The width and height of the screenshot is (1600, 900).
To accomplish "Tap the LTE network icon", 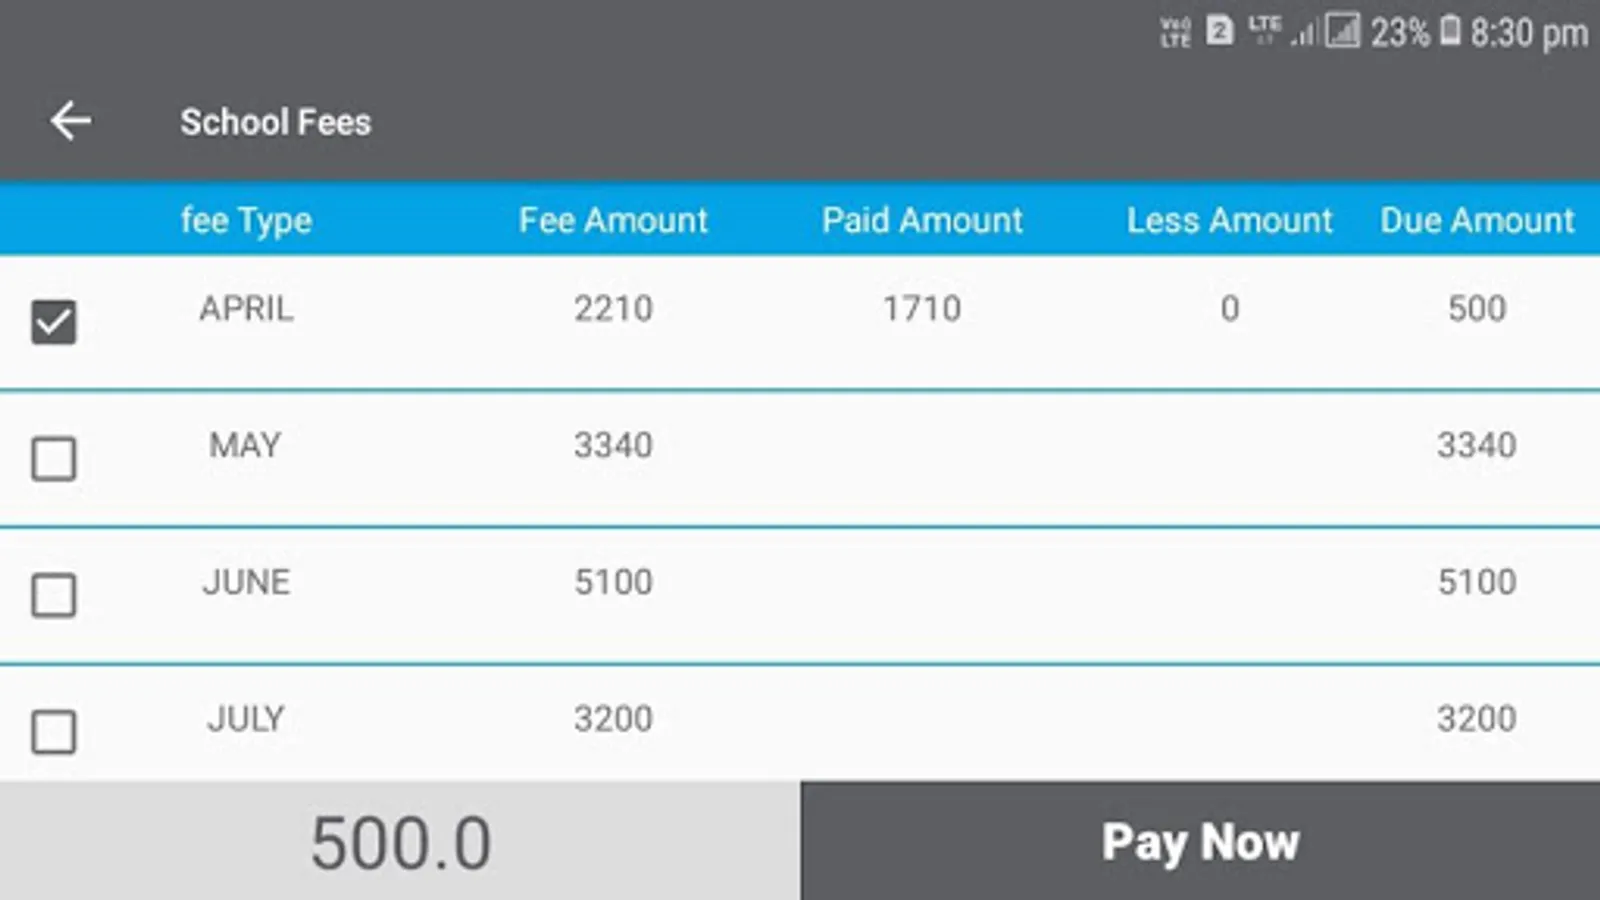I will click(1264, 30).
